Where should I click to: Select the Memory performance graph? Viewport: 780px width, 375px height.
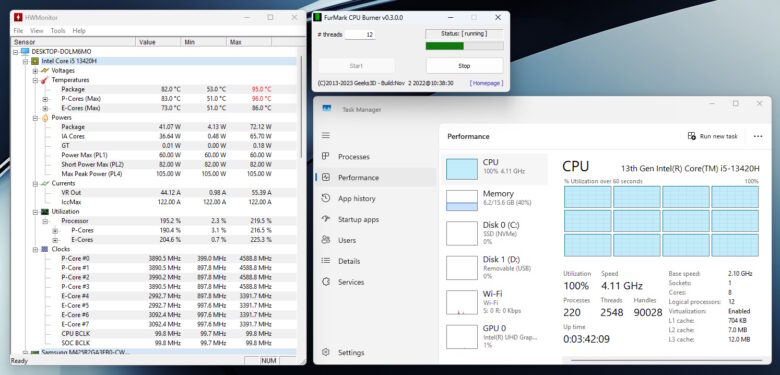click(x=462, y=200)
